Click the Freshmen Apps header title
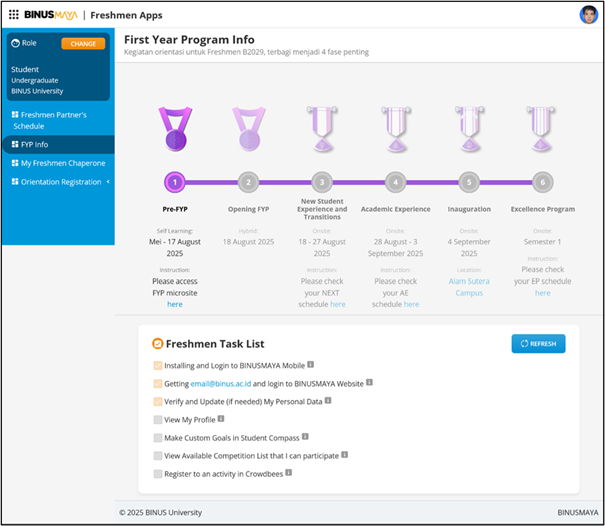Screen dimensions: 605x526 (126, 15)
